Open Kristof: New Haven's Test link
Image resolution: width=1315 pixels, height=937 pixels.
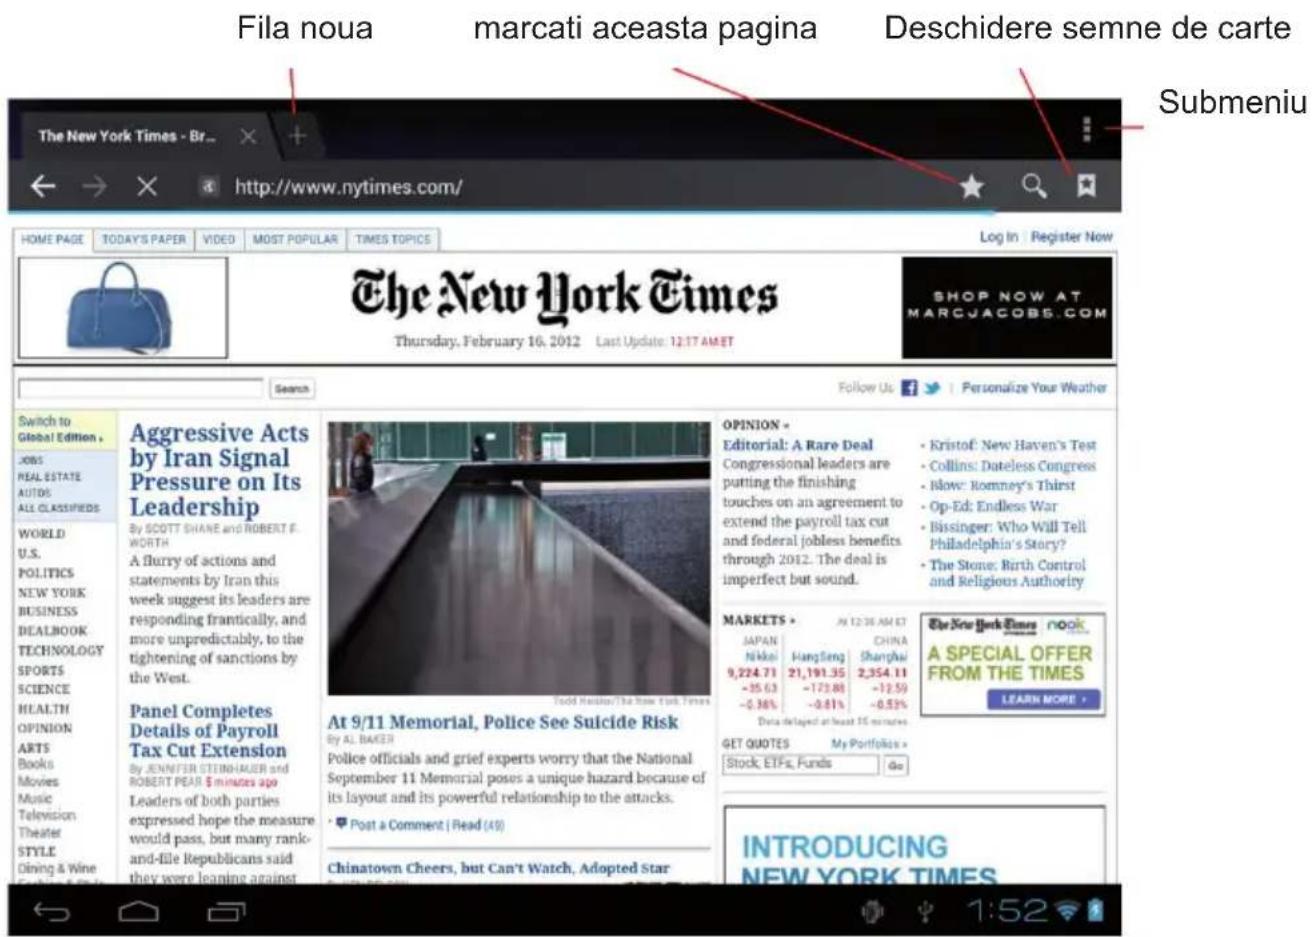tap(1013, 445)
